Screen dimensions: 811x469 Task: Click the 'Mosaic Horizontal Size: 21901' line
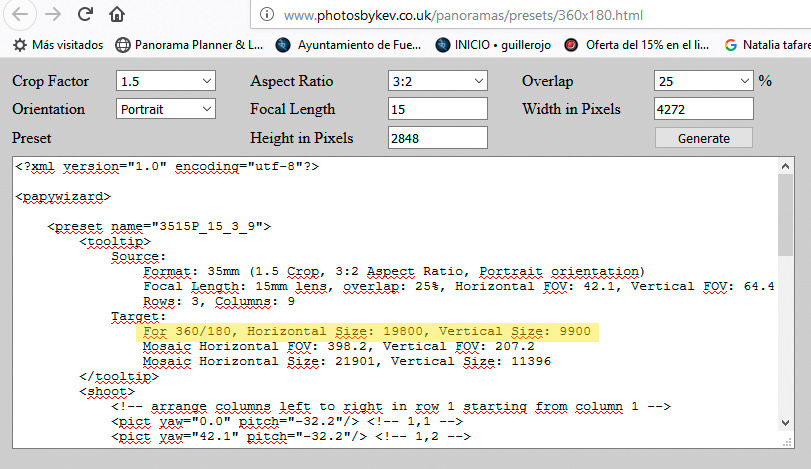pyautogui.click(x=347, y=361)
